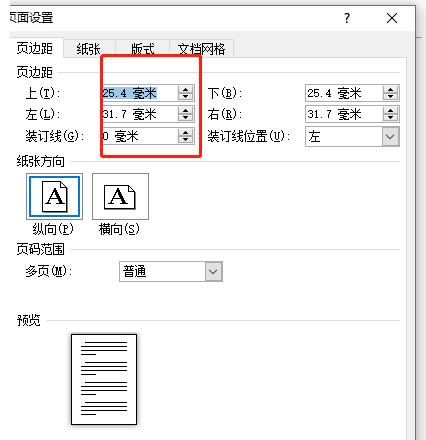Increase the 装订线(G) gutter value

pyautogui.click(x=186, y=132)
